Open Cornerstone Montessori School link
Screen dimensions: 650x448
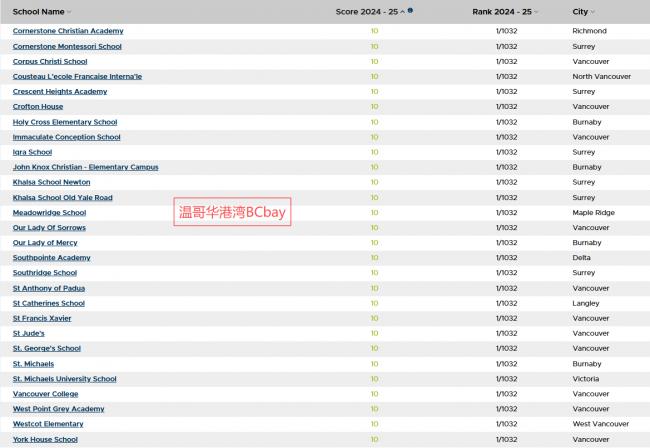click(x=67, y=46)
